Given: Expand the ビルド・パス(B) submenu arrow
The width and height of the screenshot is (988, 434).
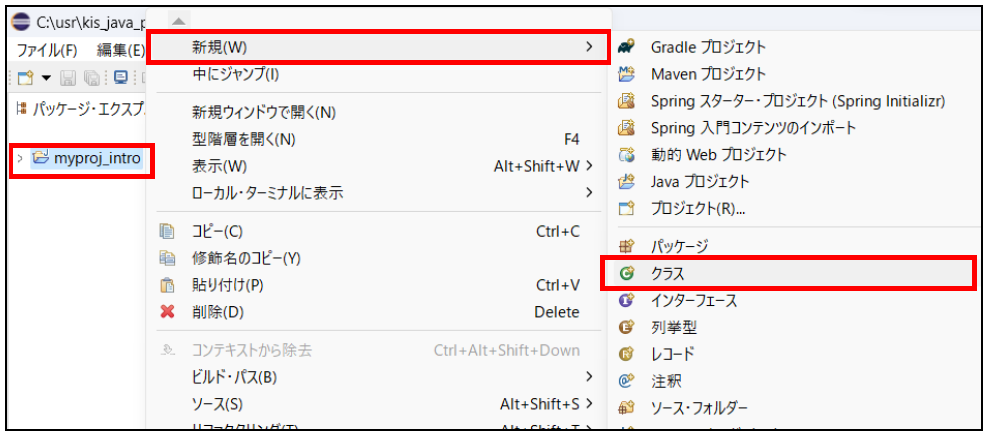Looking at the screenshot, I should click(x=589, y=377).
